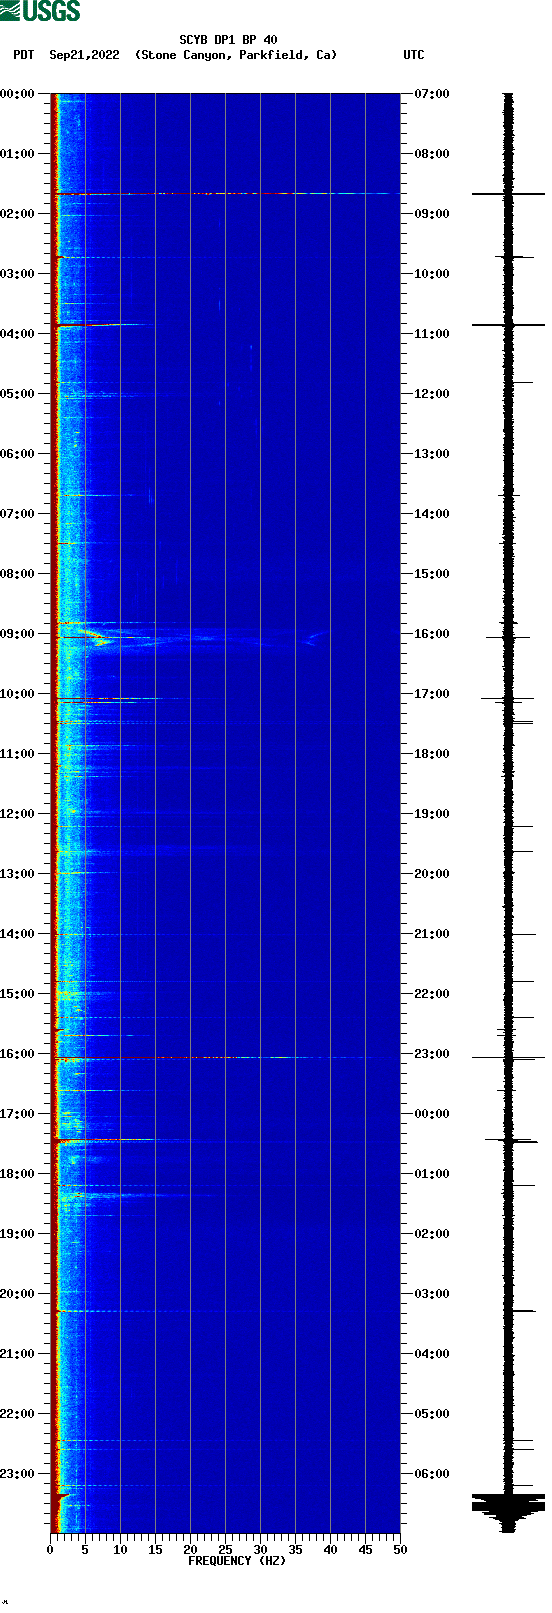Click the PDT time label '09:00'

click(x=18, y=634)
